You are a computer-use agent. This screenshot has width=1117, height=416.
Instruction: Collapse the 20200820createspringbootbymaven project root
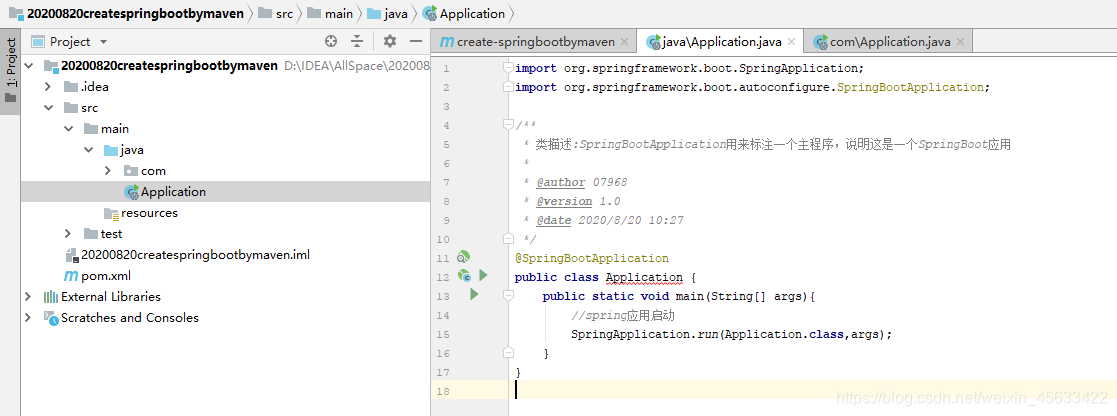tap(28, 66)
